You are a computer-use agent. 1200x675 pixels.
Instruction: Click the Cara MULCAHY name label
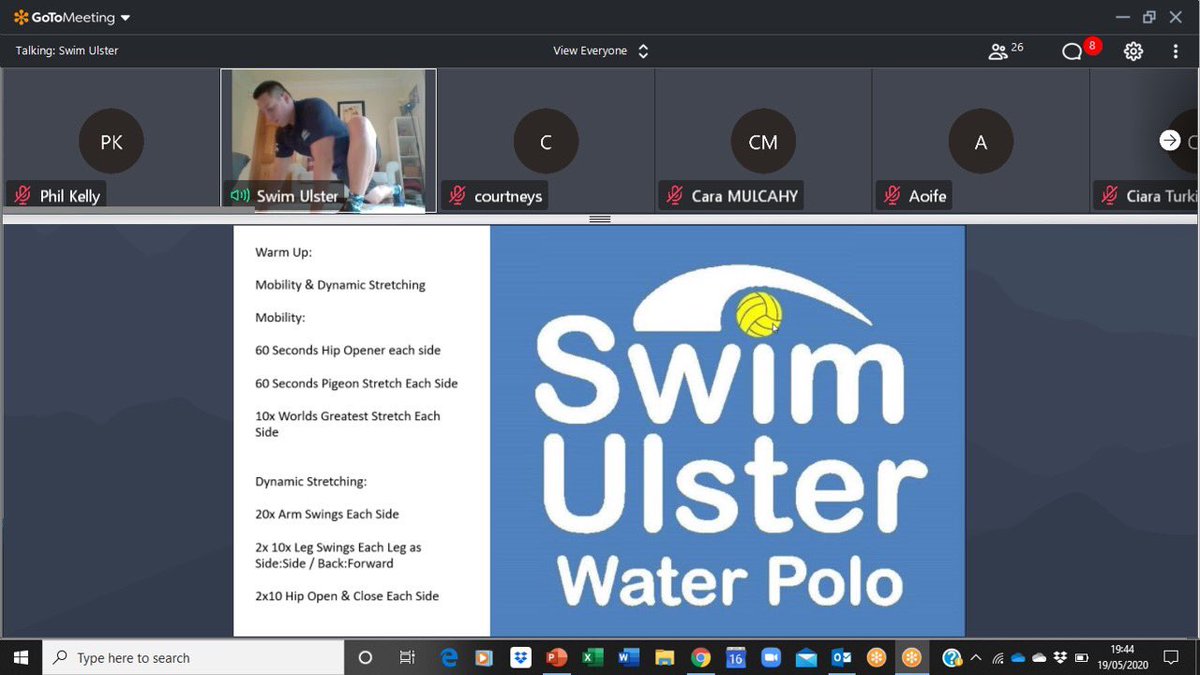click(x=745, y=196)
